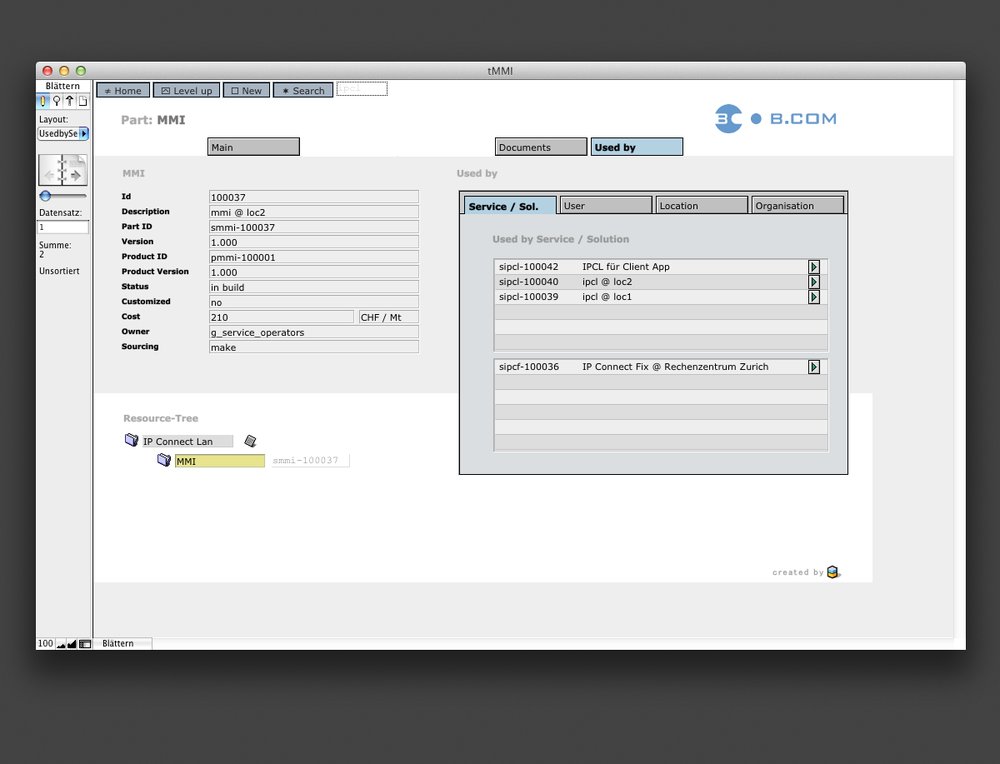
Task: Click the New button
Action: 247,91
